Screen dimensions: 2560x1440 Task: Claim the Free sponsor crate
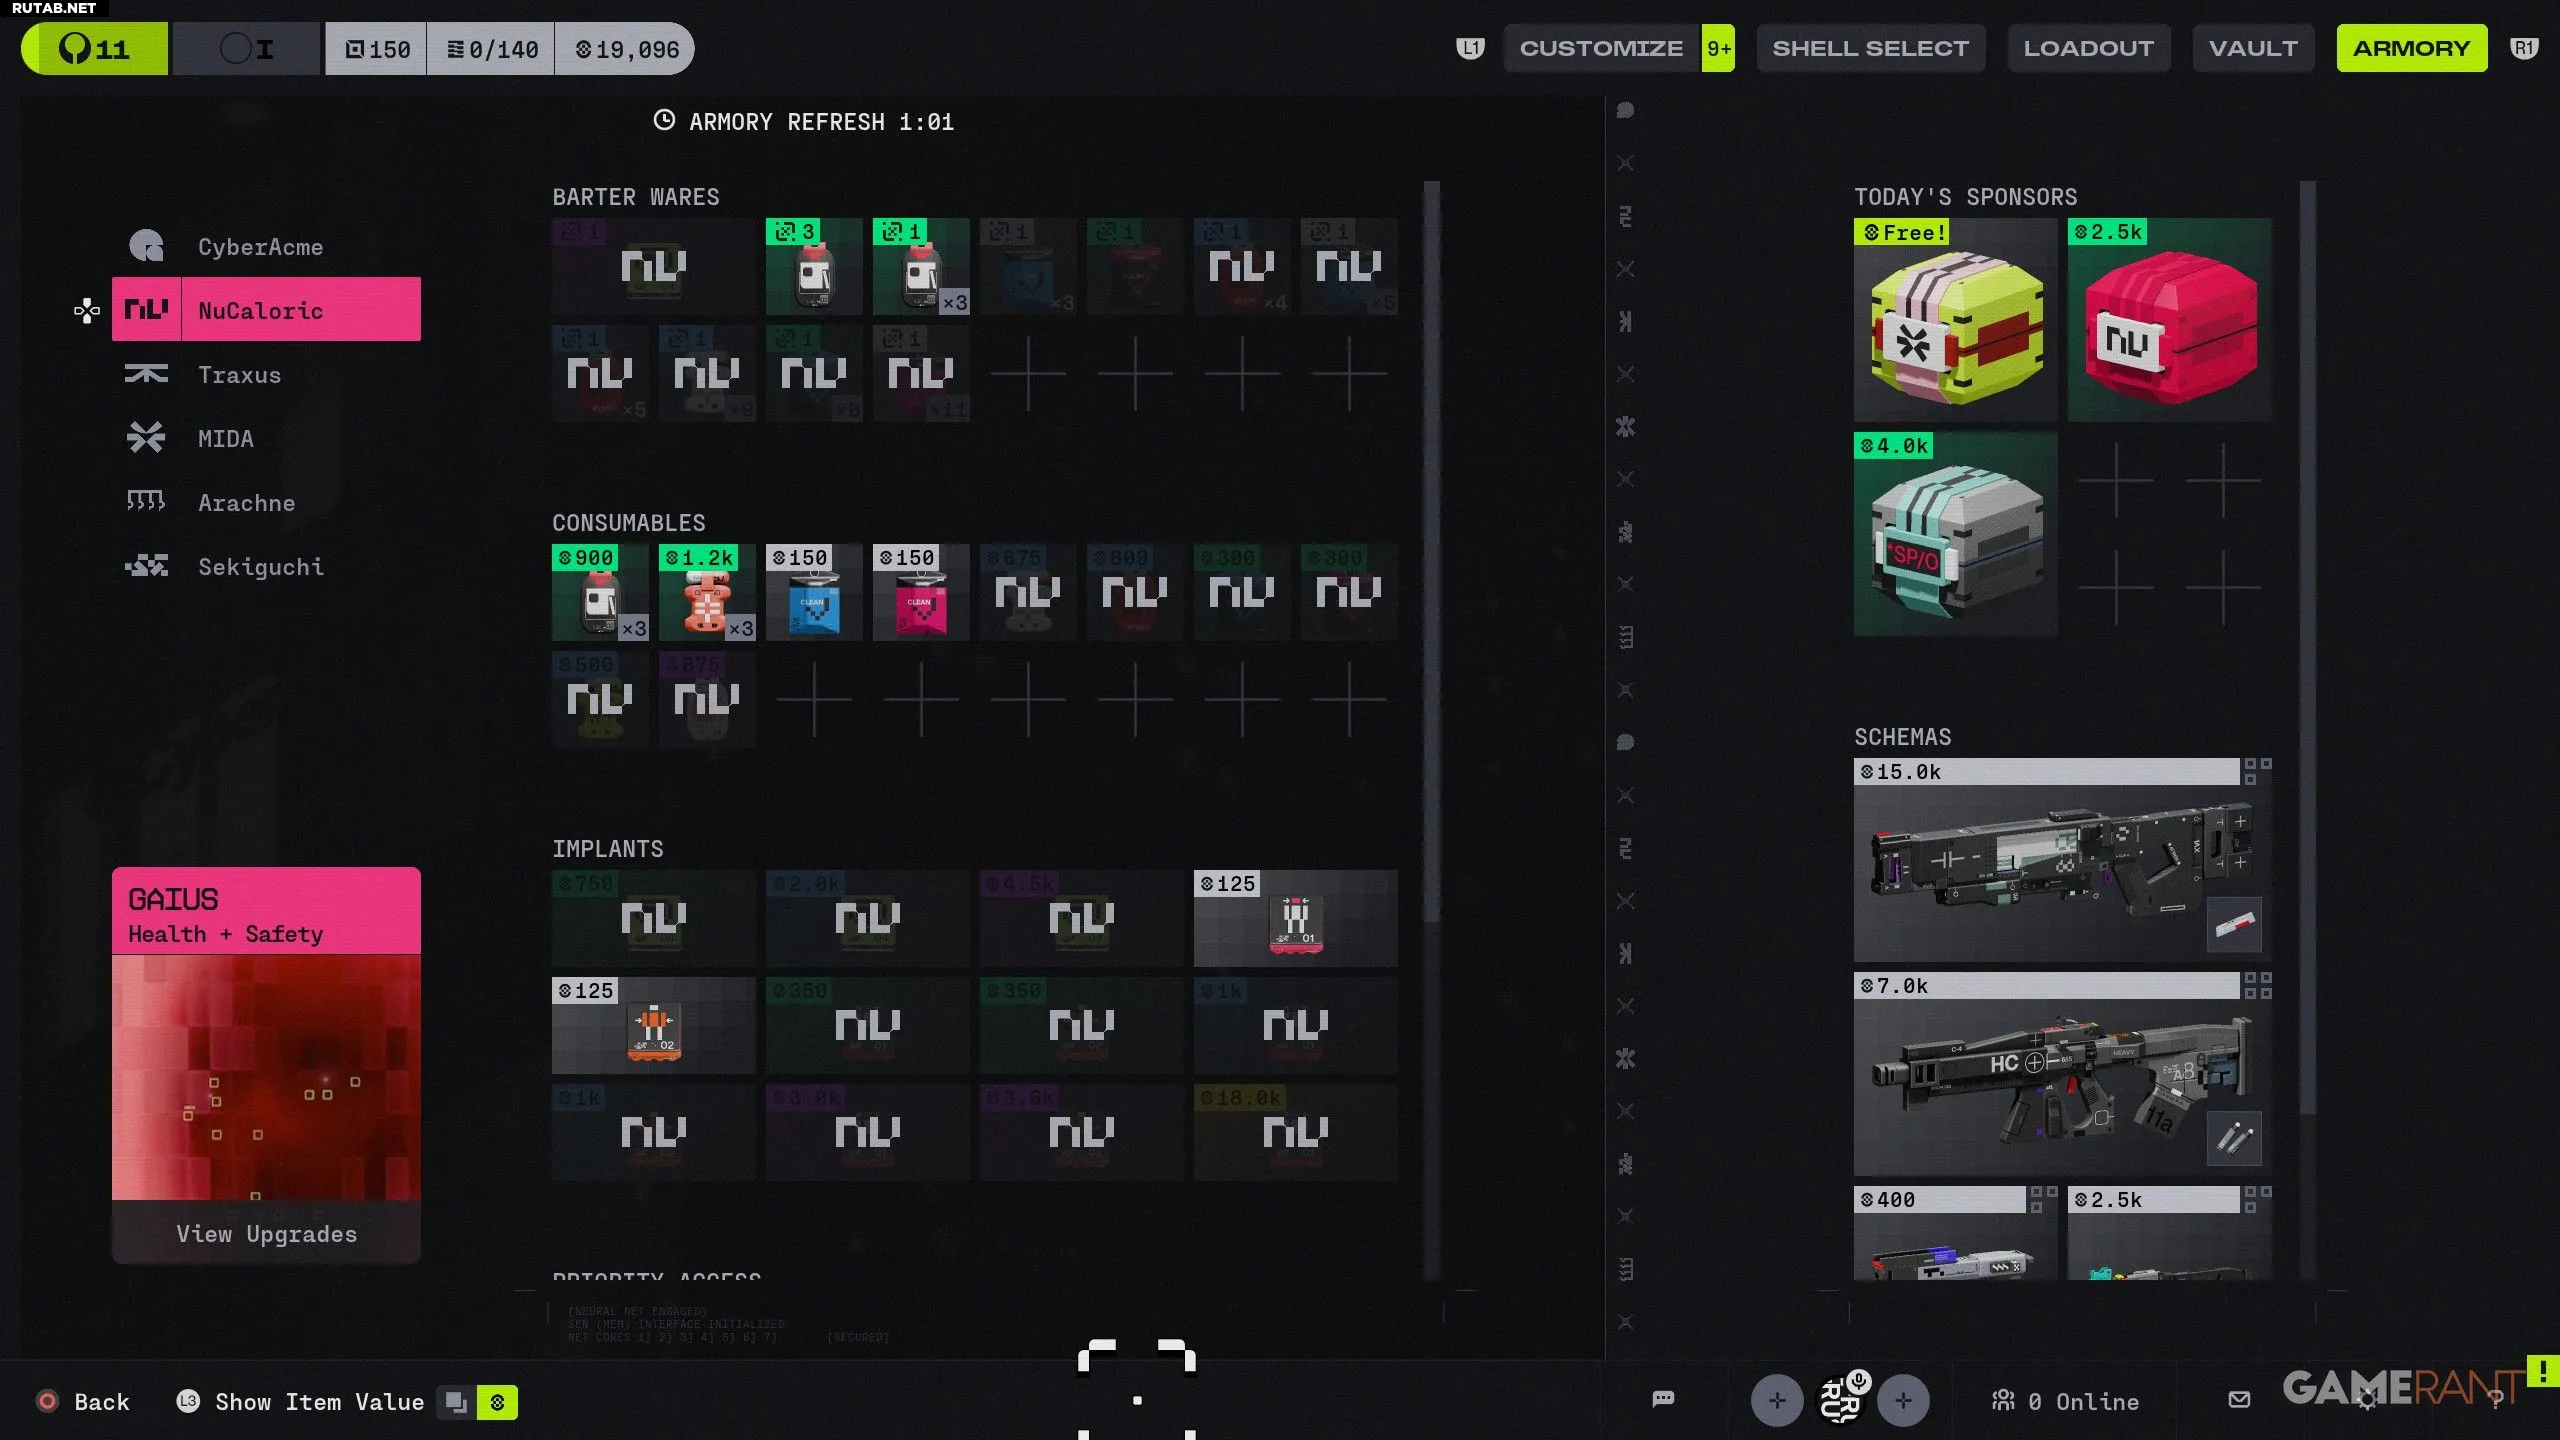point(1955,320)
